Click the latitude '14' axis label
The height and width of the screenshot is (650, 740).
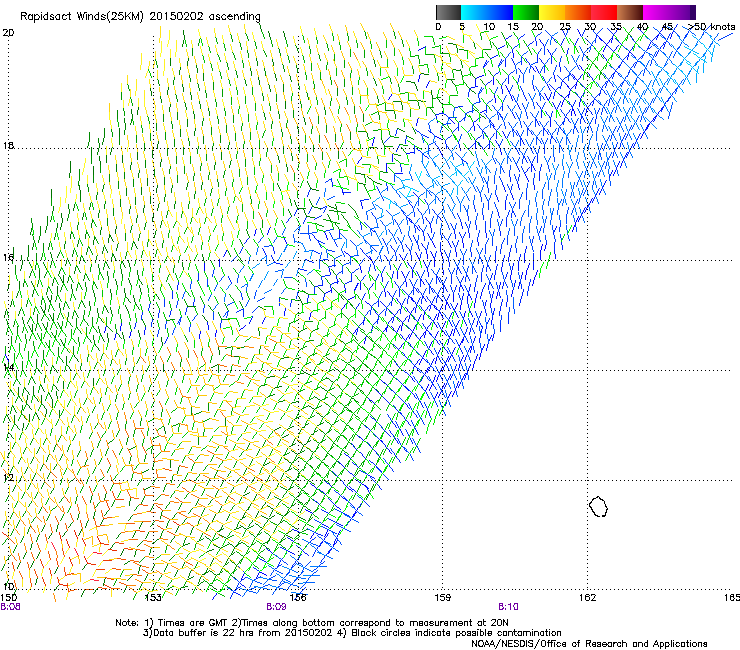pyautogui.click(x=8, y=367)
